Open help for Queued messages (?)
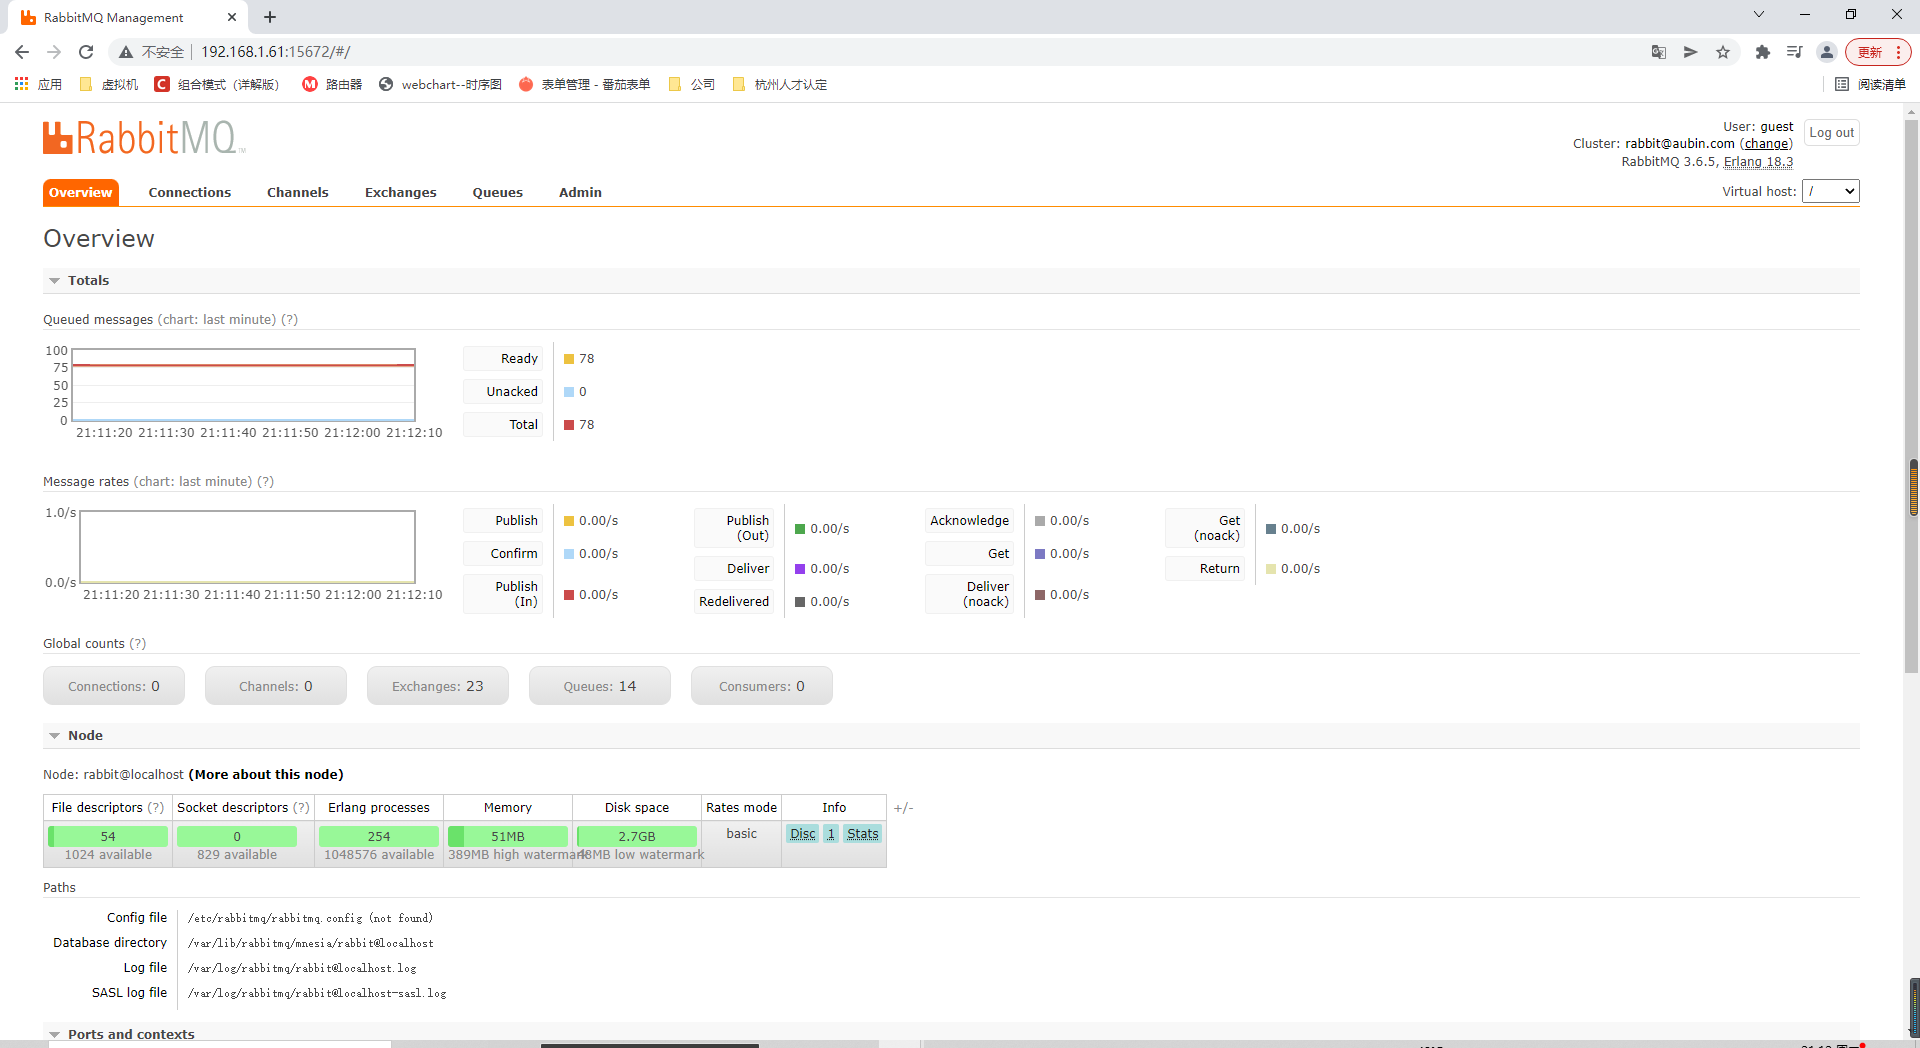Screen dimensions: 1920x1048 click(x=289, y=320)
